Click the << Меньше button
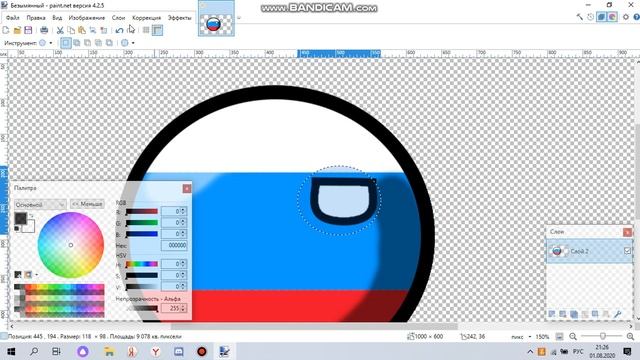The width and height of the screenshot is (640, 360). (87, 204)
